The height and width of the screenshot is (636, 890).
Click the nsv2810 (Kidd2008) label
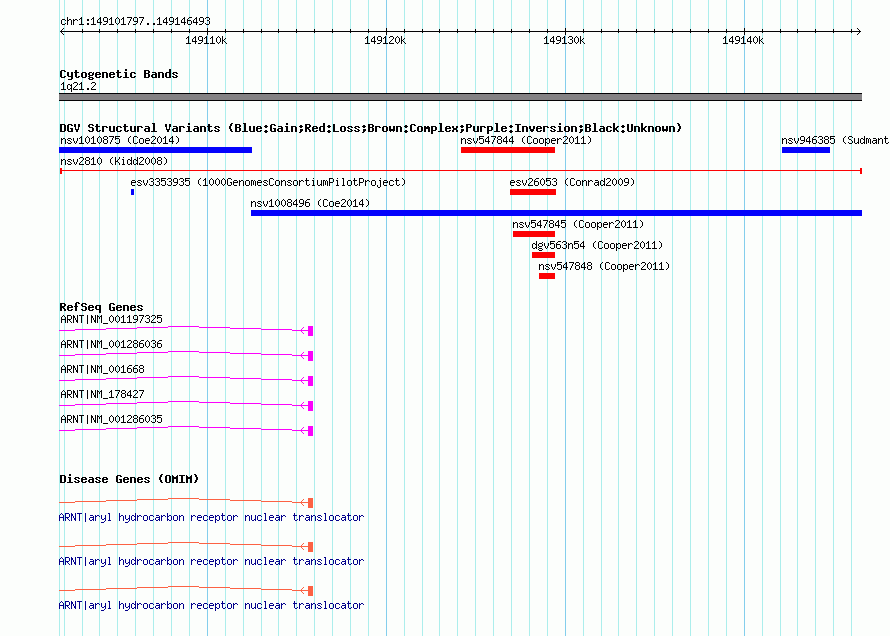click(x=114, y=161)
